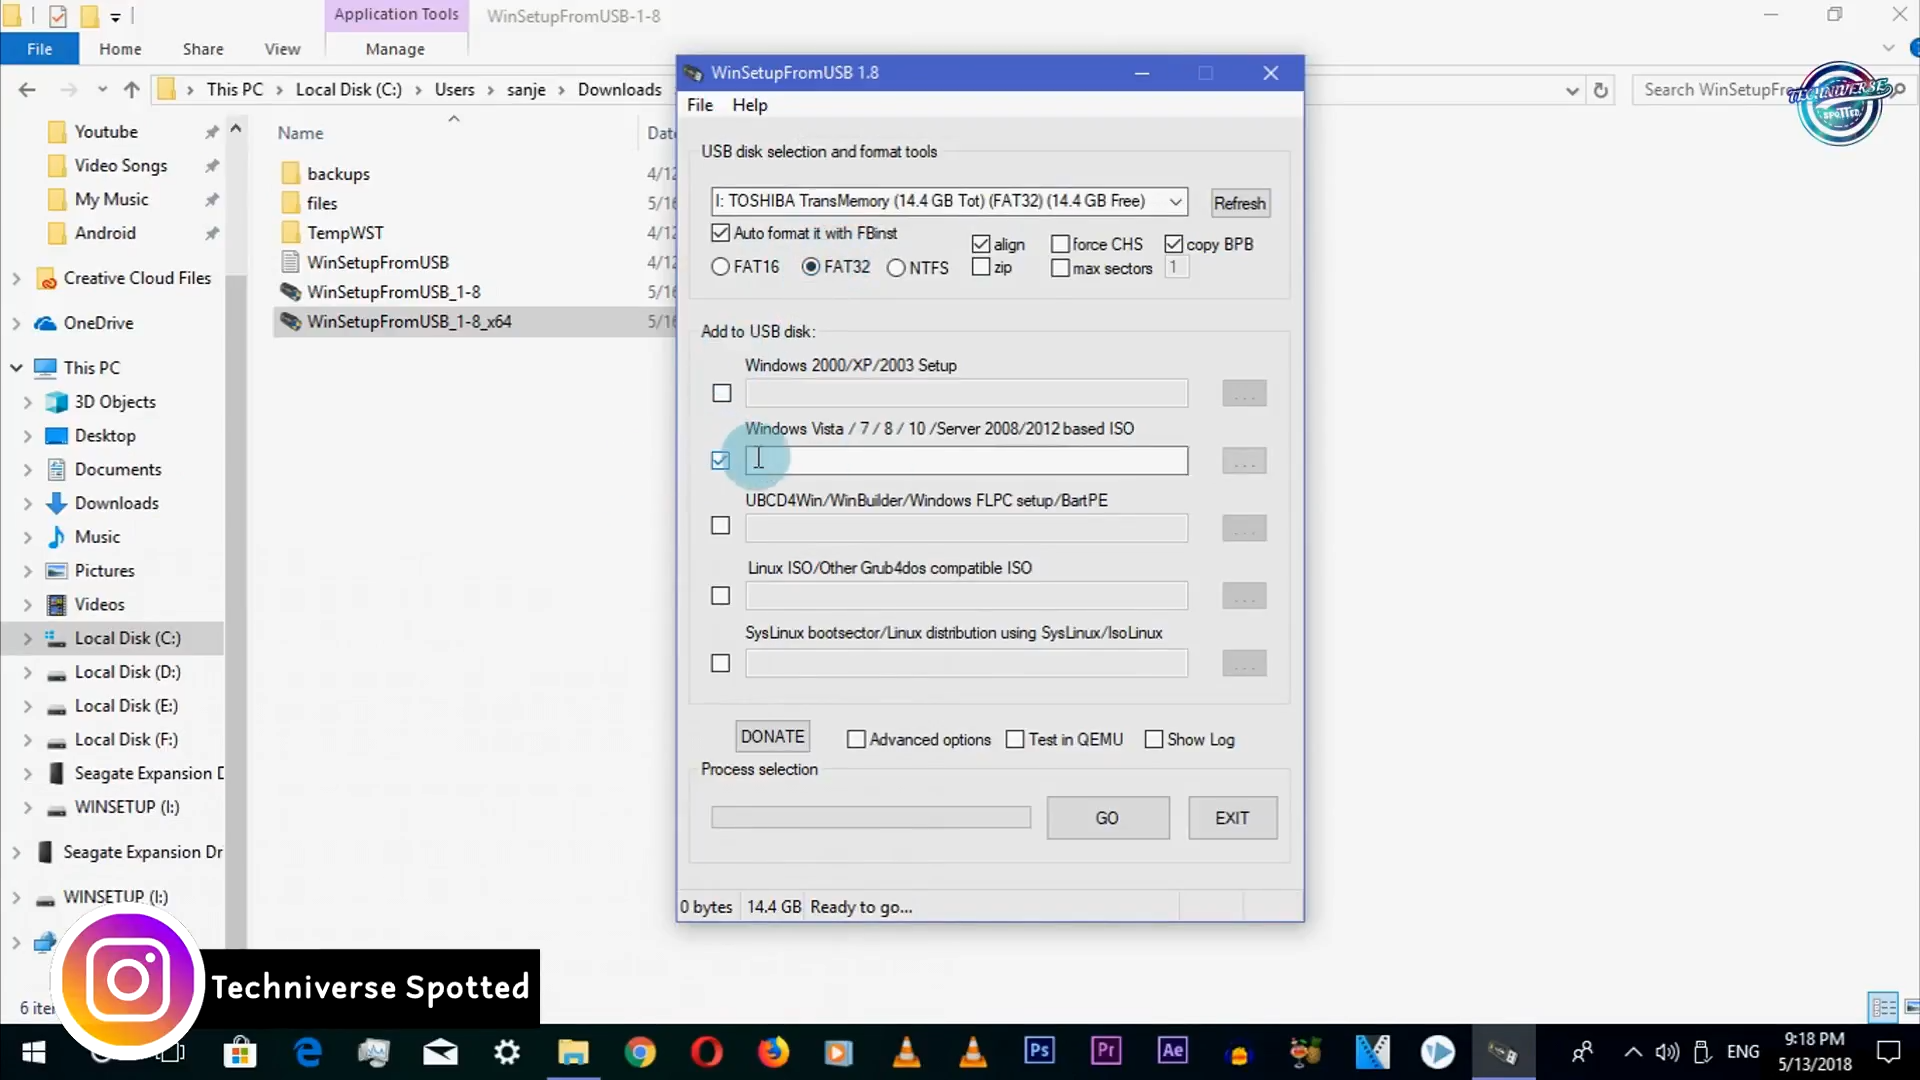The image size is (1920, 1080).
Task: Toggle the align checkbox
Action: coord(981,244)
